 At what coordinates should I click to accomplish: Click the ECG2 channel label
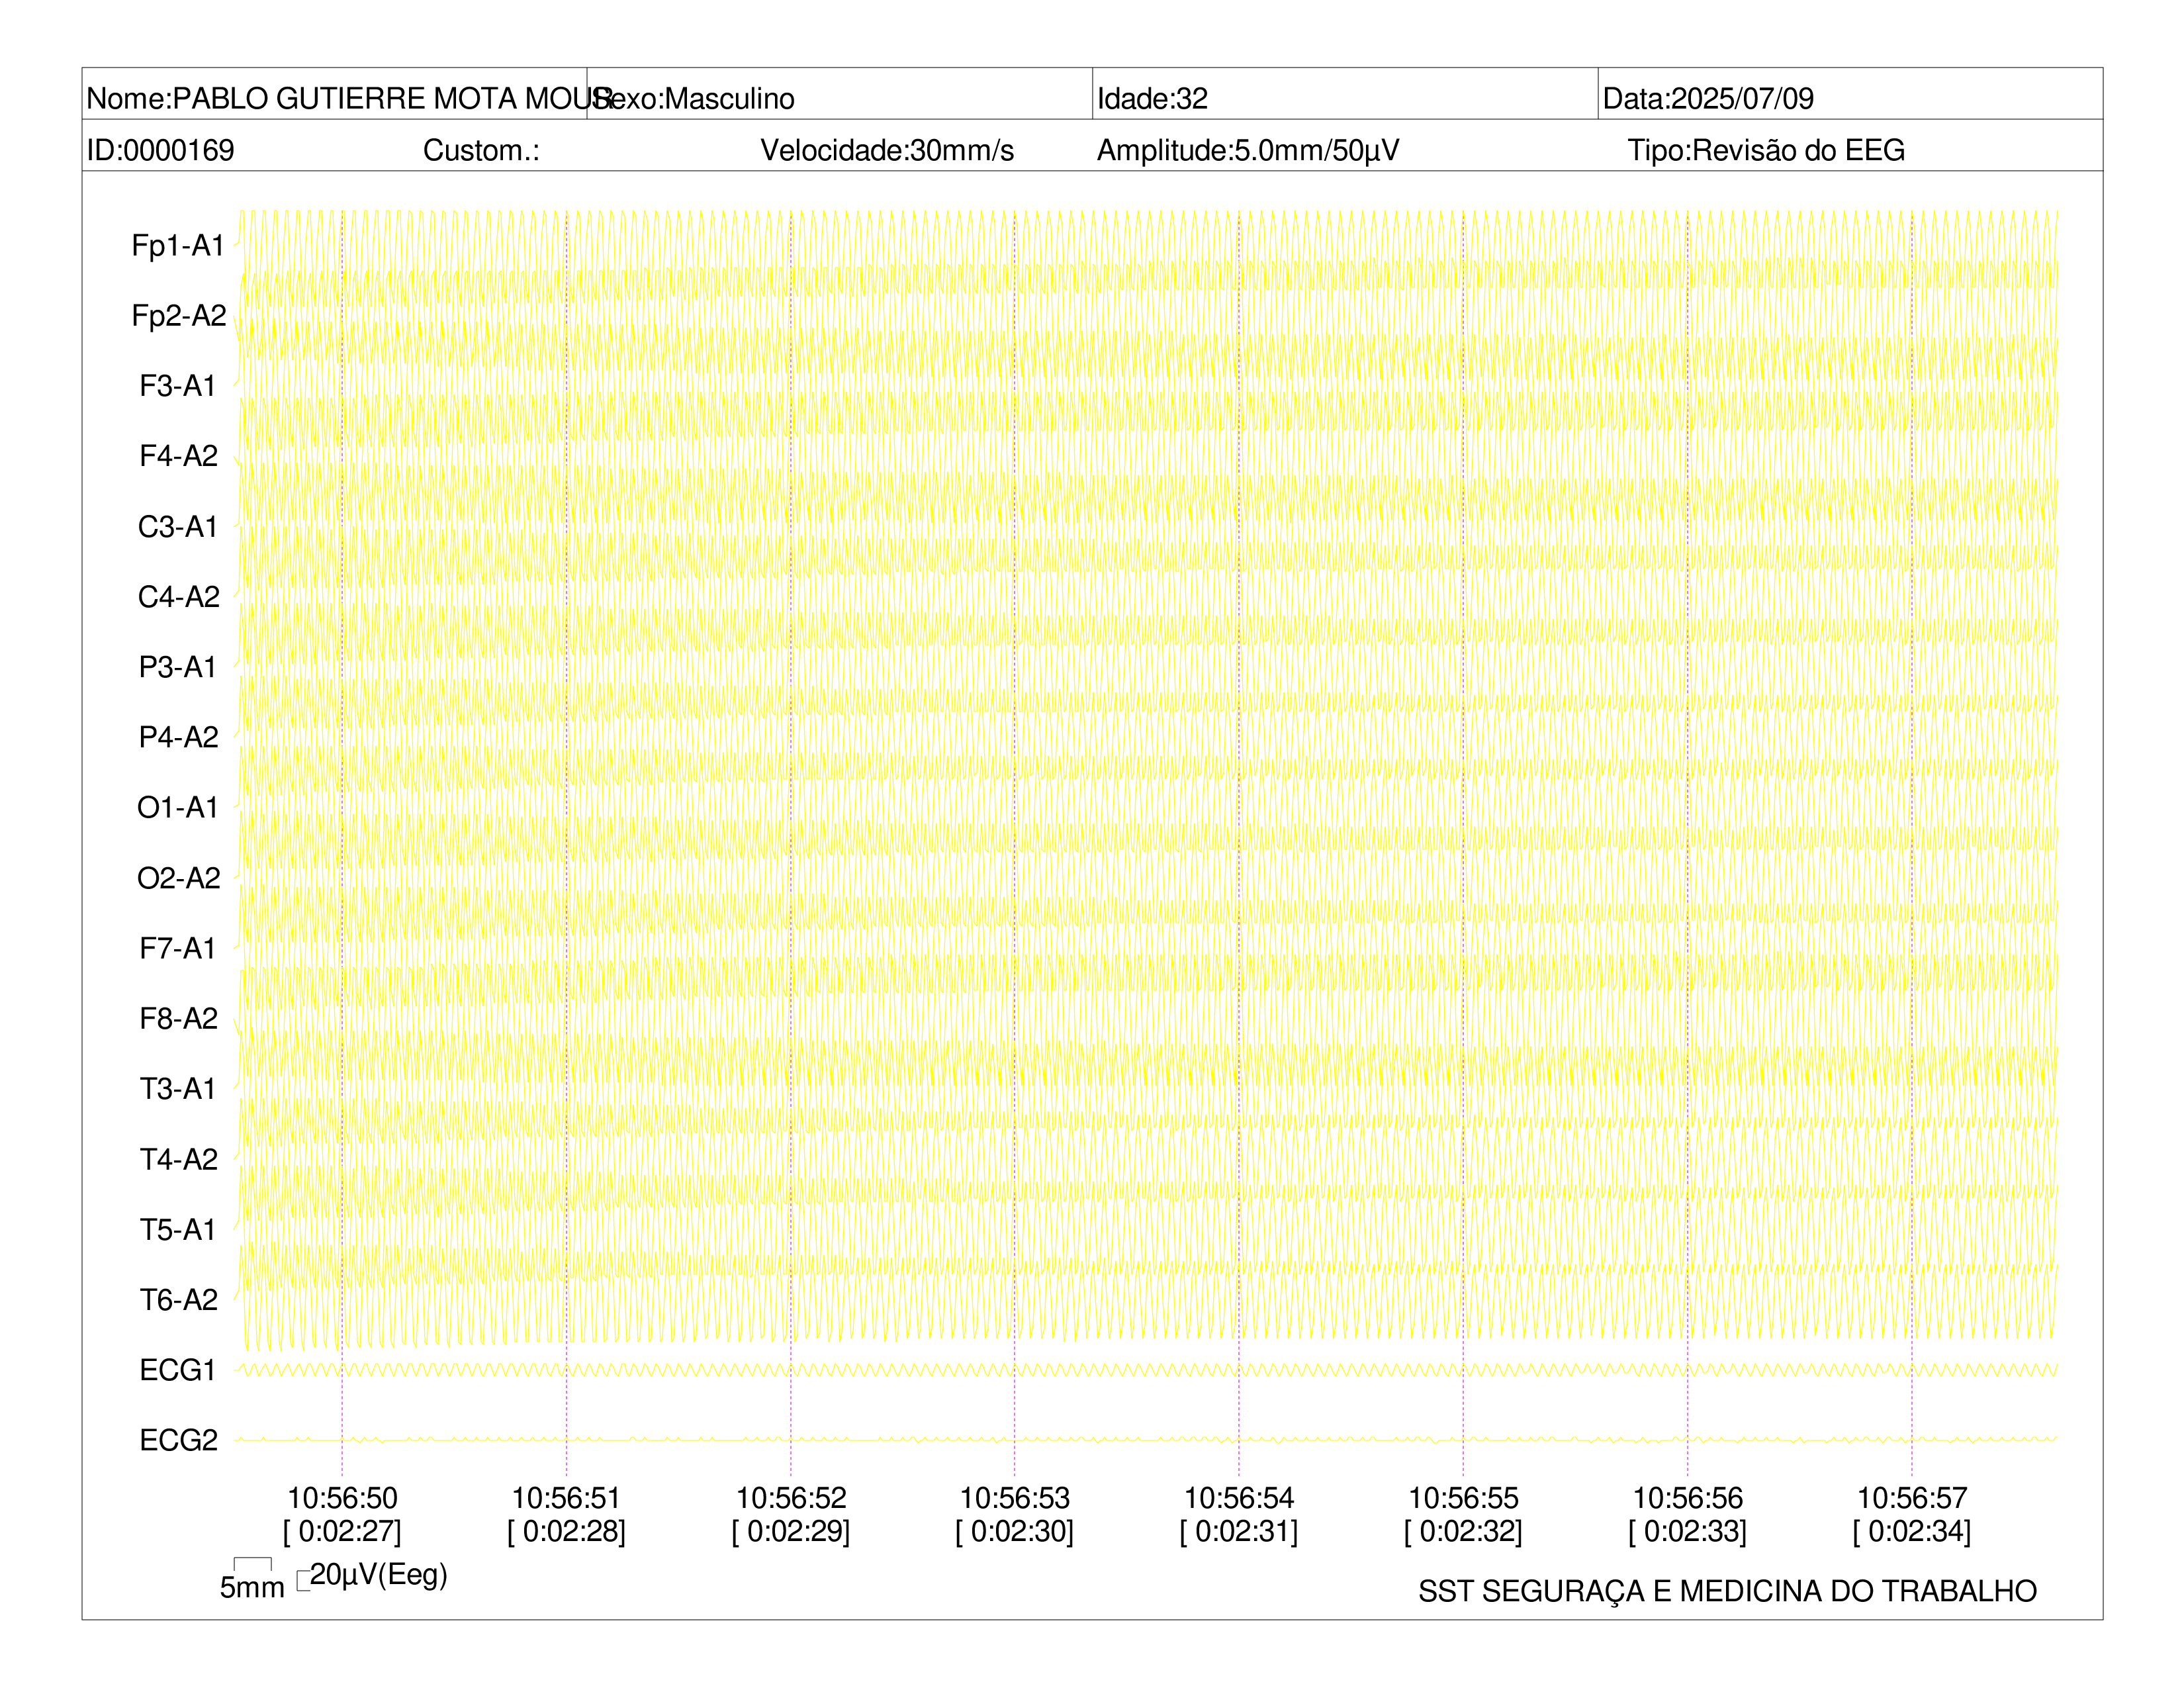pyautogui.click(x=178, y=1440)
